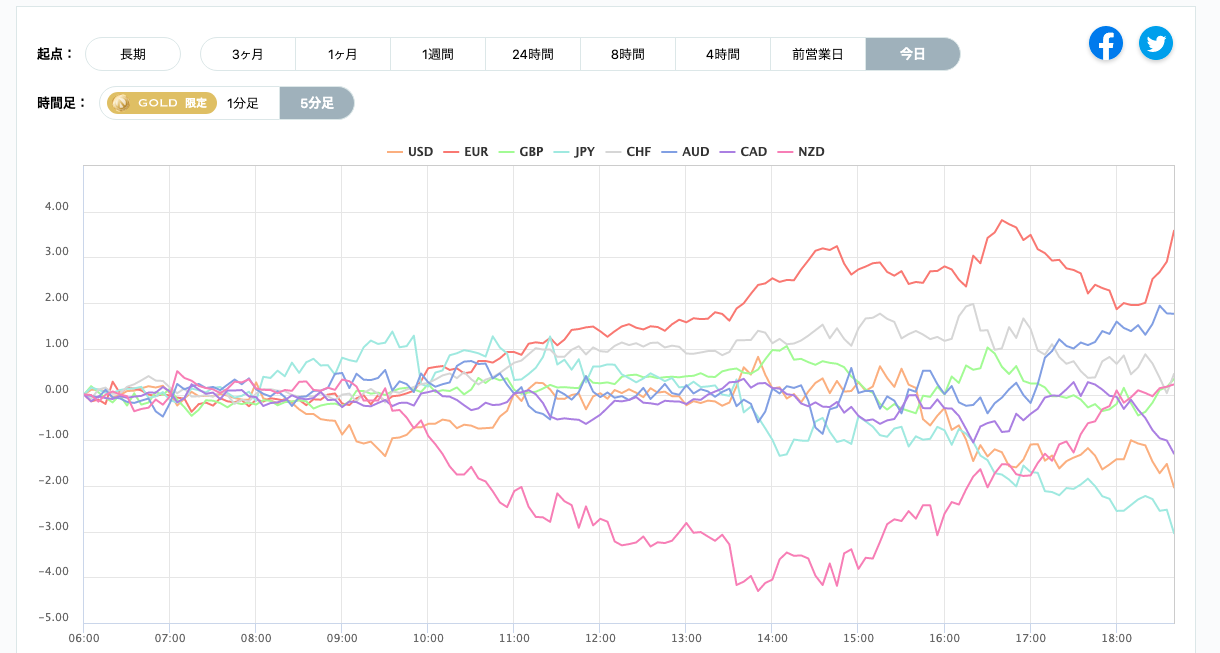Select the 長期 time range button
Viewport: 1220px width, 653px height.
click(x=133, y=54)
